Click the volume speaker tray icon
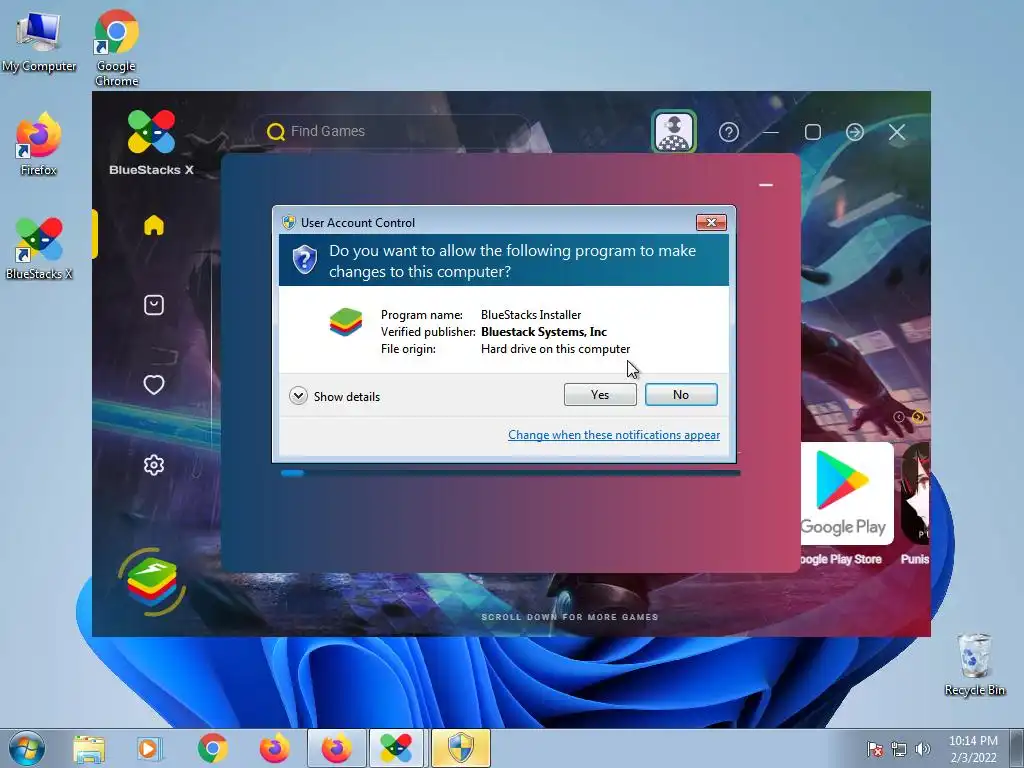Screen dimensions: 1024x768 click(x=922, y=749)
